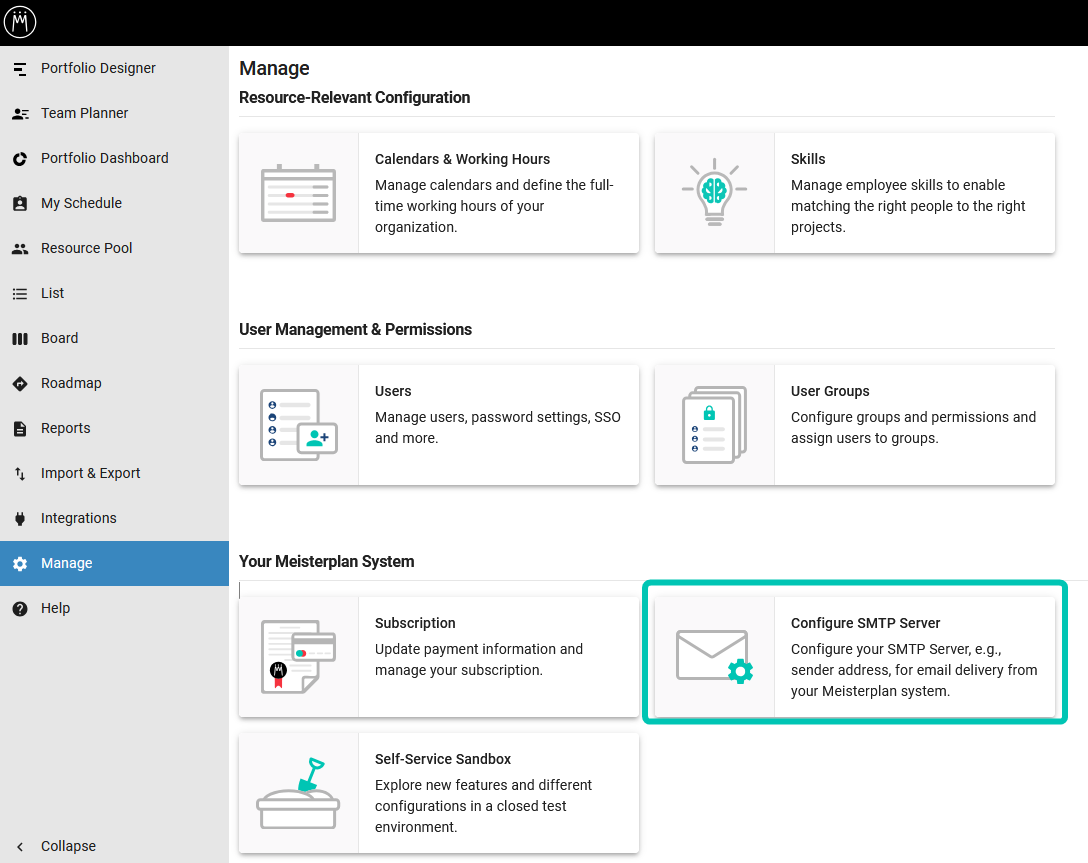Screen dimensions: 1088x863
Task: Open Portfolio Designer from the sidebar
Action: coord(98,68)
